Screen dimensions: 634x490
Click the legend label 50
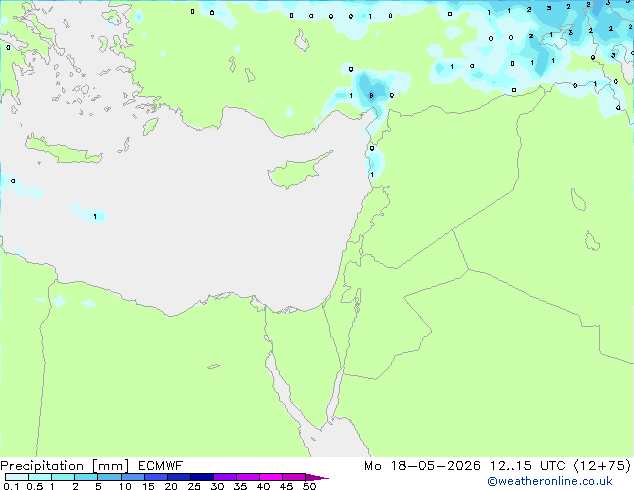point(309,486)
